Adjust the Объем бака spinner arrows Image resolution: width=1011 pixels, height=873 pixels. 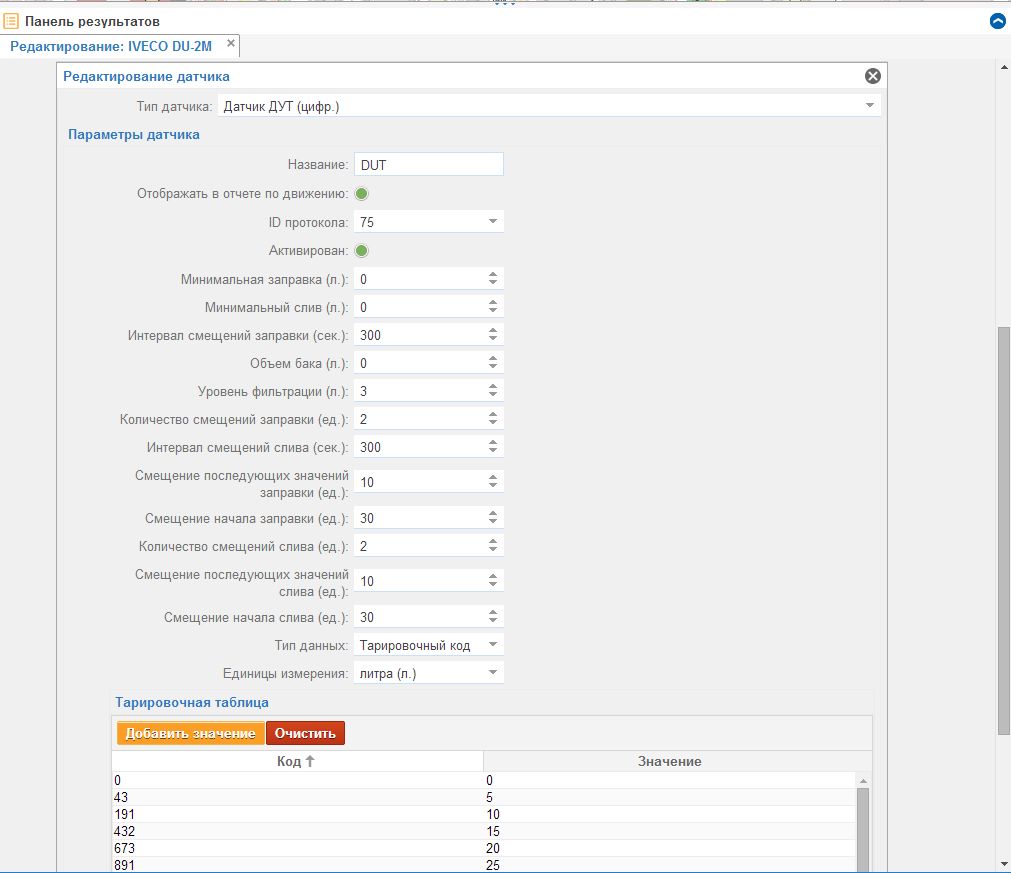coord(492,363)
